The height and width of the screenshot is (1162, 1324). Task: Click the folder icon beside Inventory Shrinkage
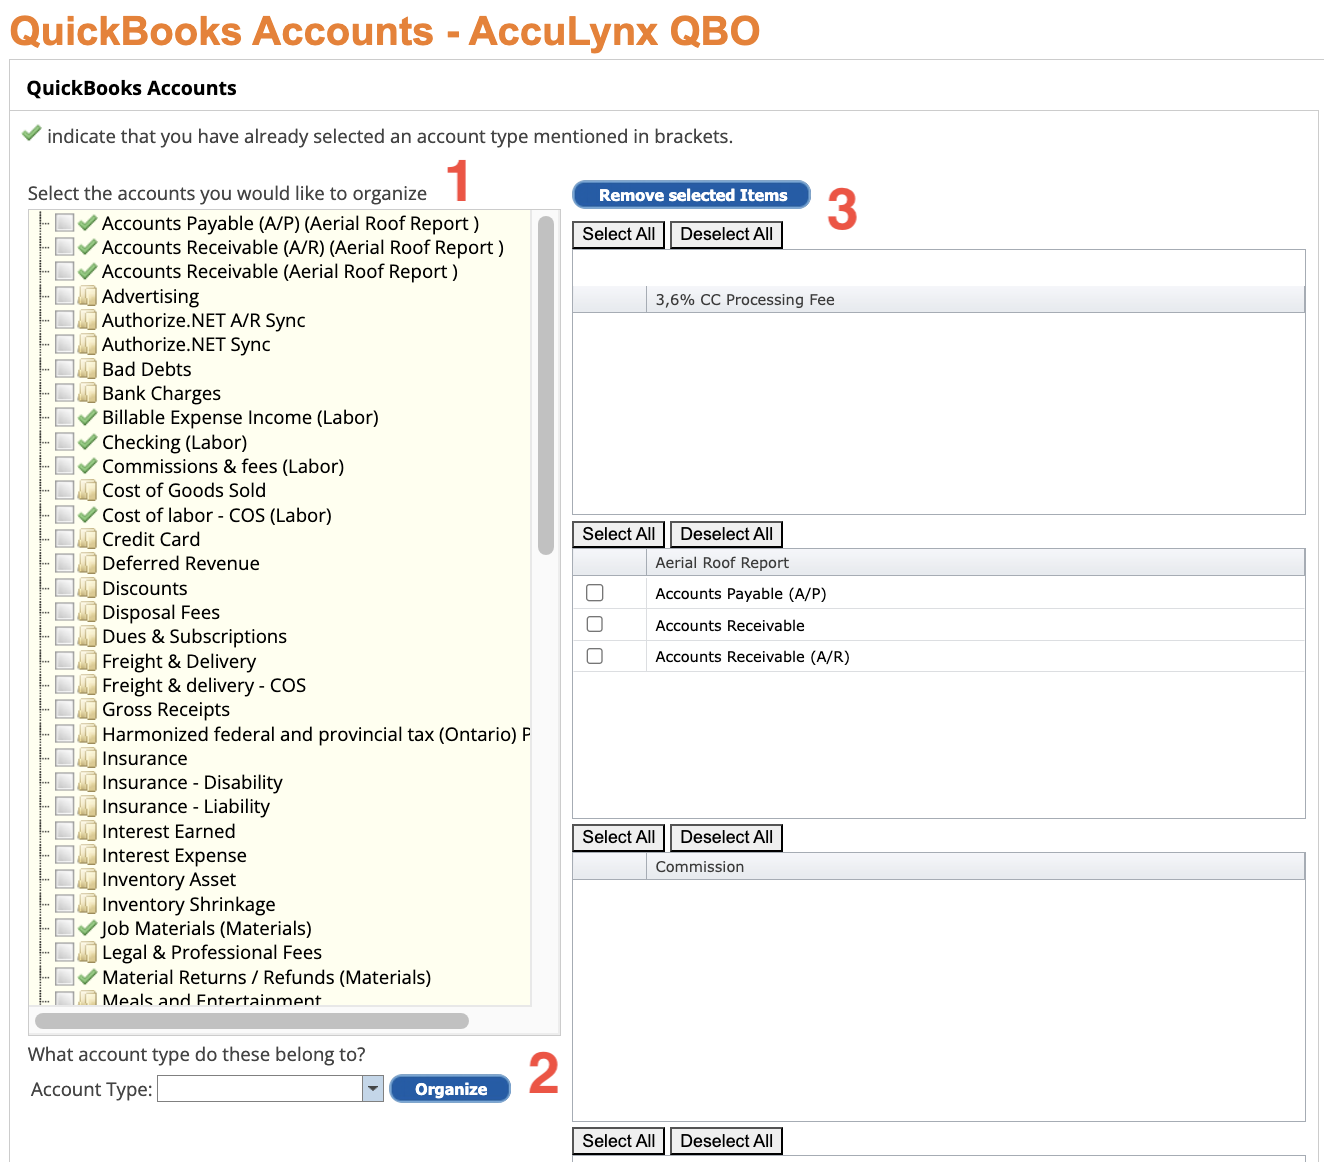pyautogui.click(x=88, y=904)
